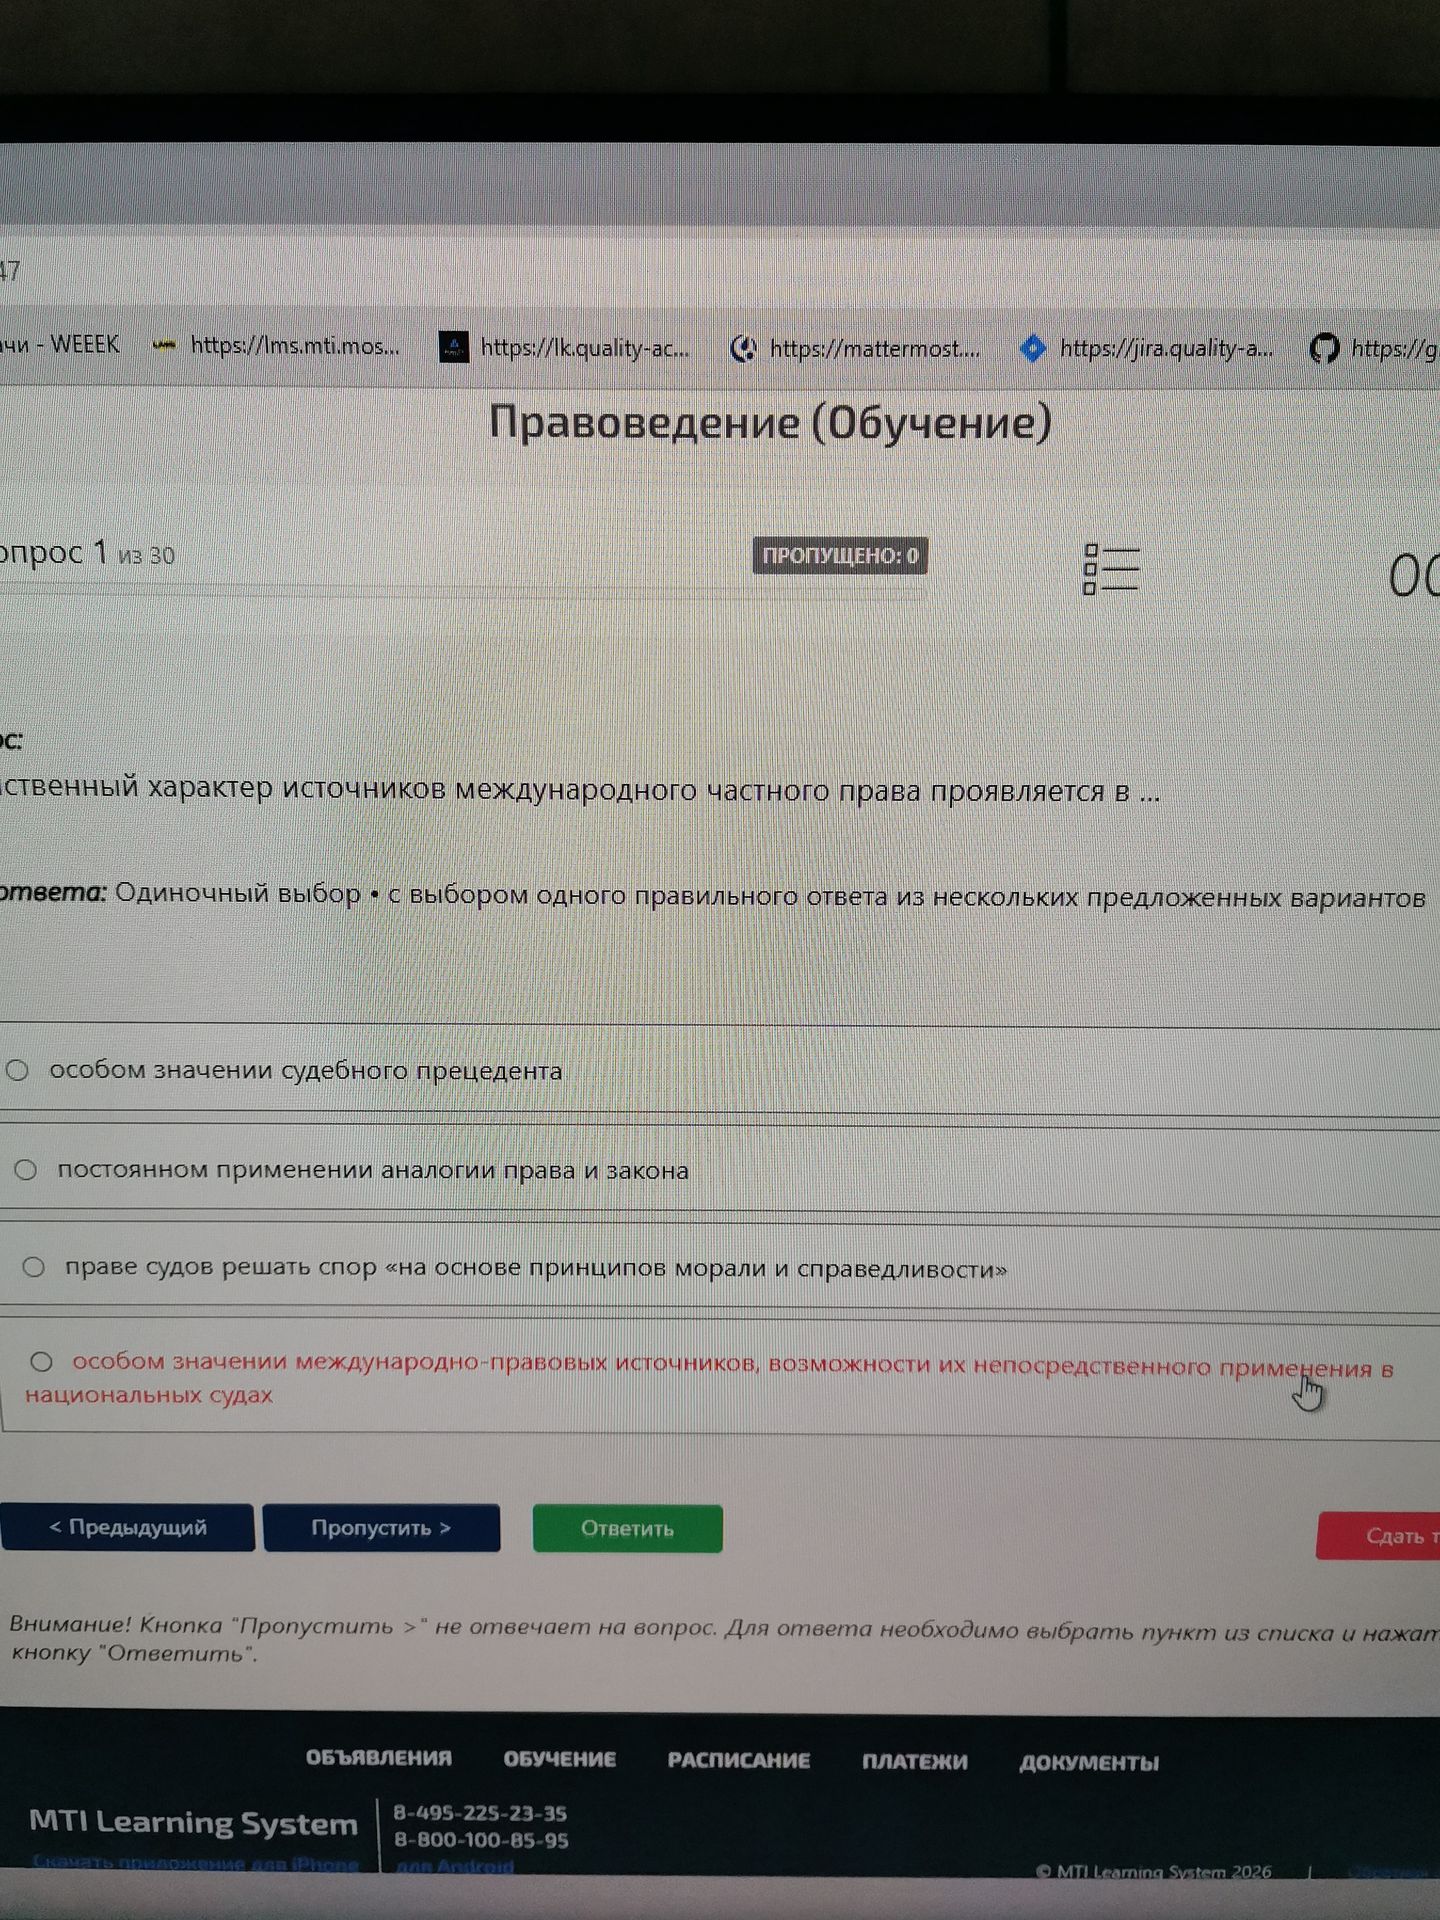Click the red 'Сдать' button
The image size is (1440, 1920).
(1379, 1536)
